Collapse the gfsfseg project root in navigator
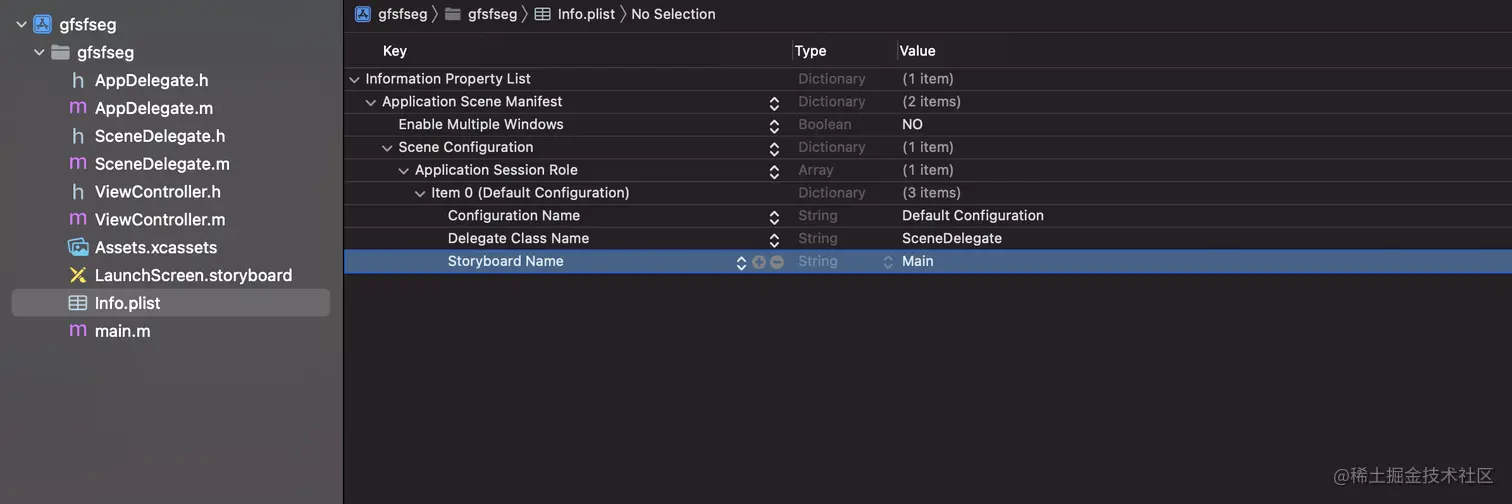1512x504 pixels. click(x=21, y=24)
